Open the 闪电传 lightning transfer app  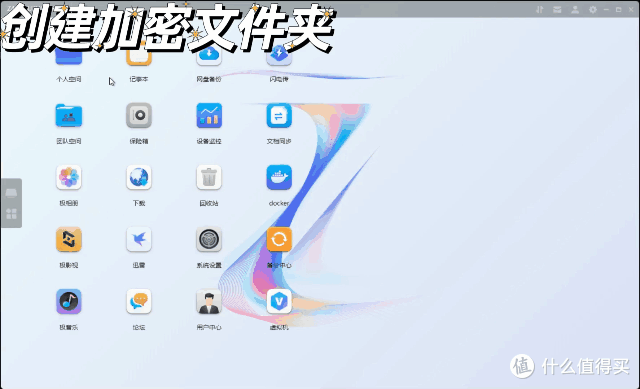(x=279, y=55)
